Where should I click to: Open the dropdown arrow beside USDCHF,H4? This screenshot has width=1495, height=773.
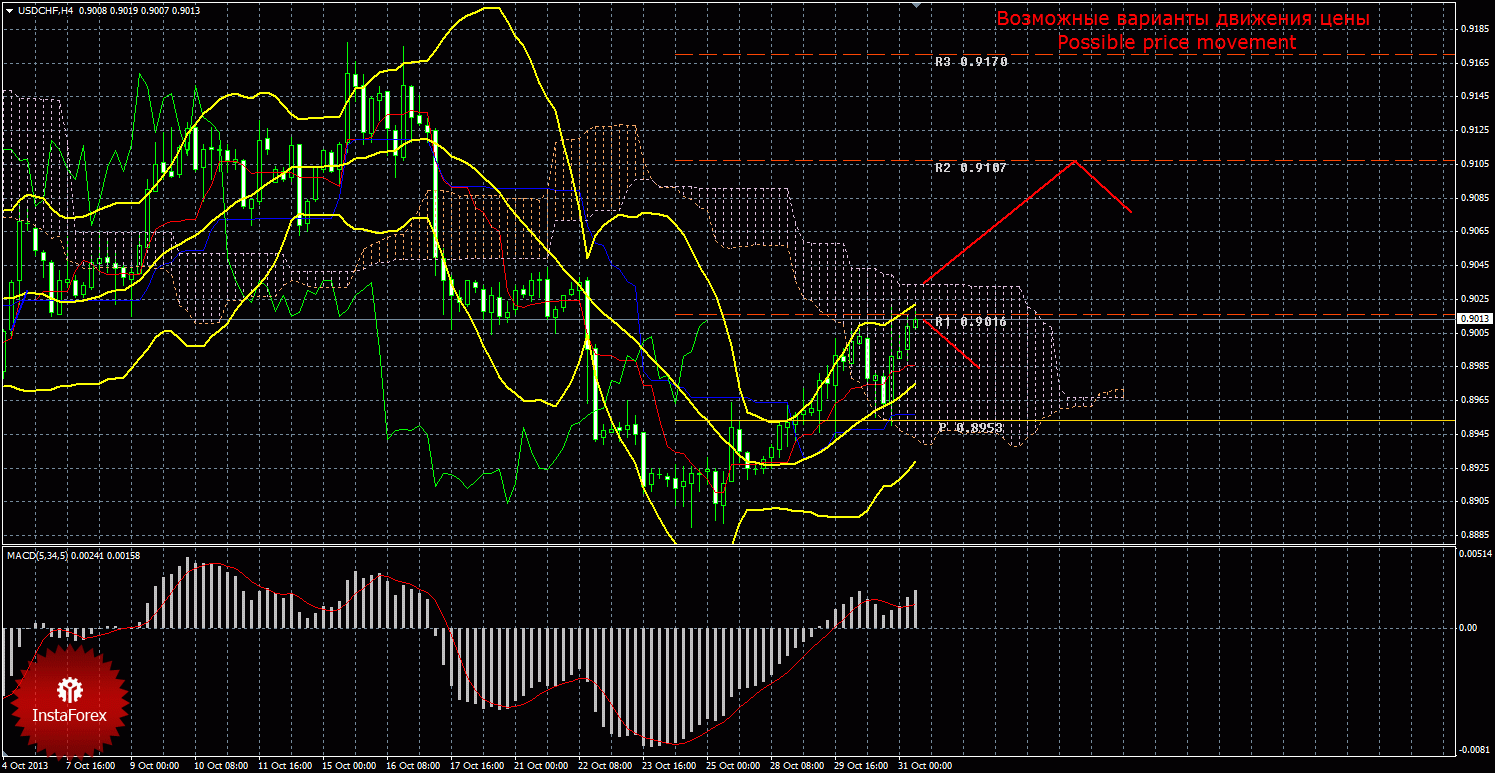pyautogui.click(x=9, y=9)
